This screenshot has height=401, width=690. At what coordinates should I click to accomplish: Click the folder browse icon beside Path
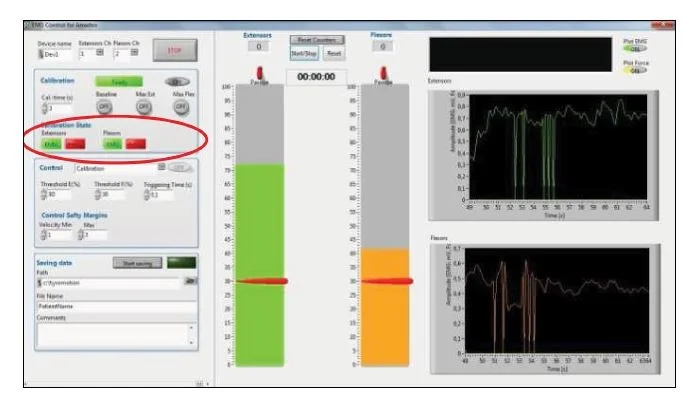[x=190, y=281]
